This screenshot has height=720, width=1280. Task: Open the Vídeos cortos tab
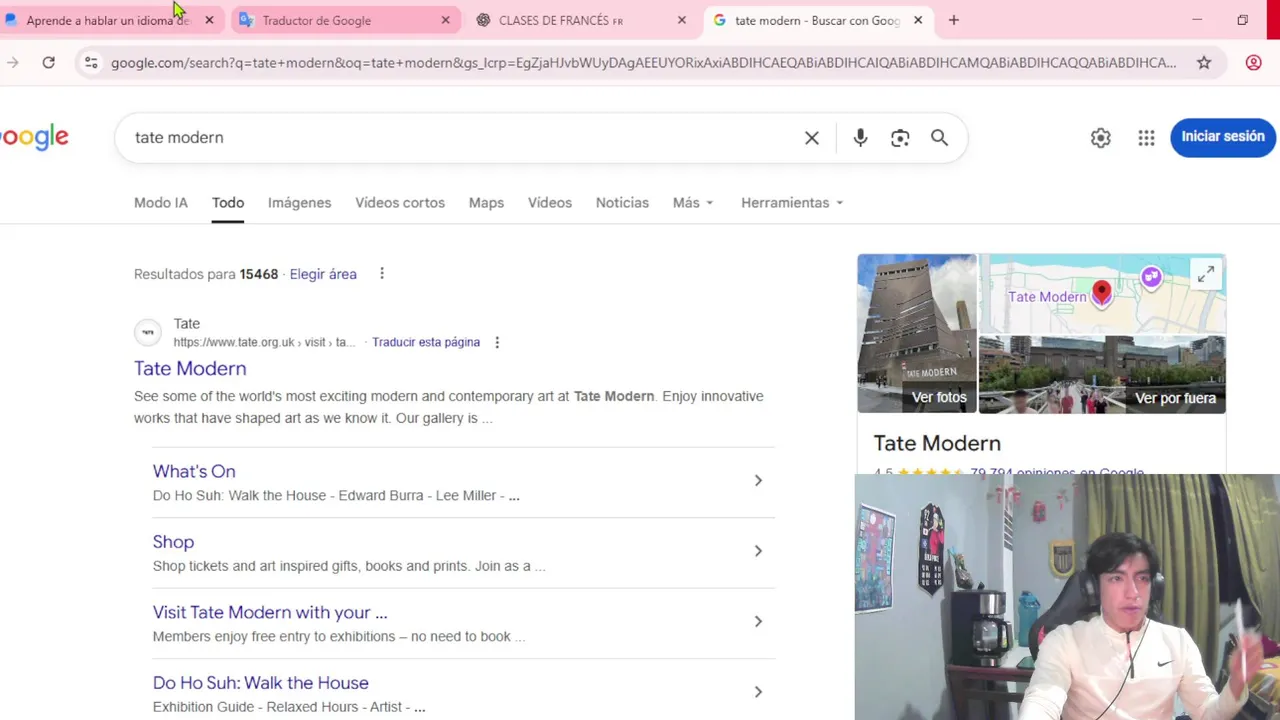point(400,202)
